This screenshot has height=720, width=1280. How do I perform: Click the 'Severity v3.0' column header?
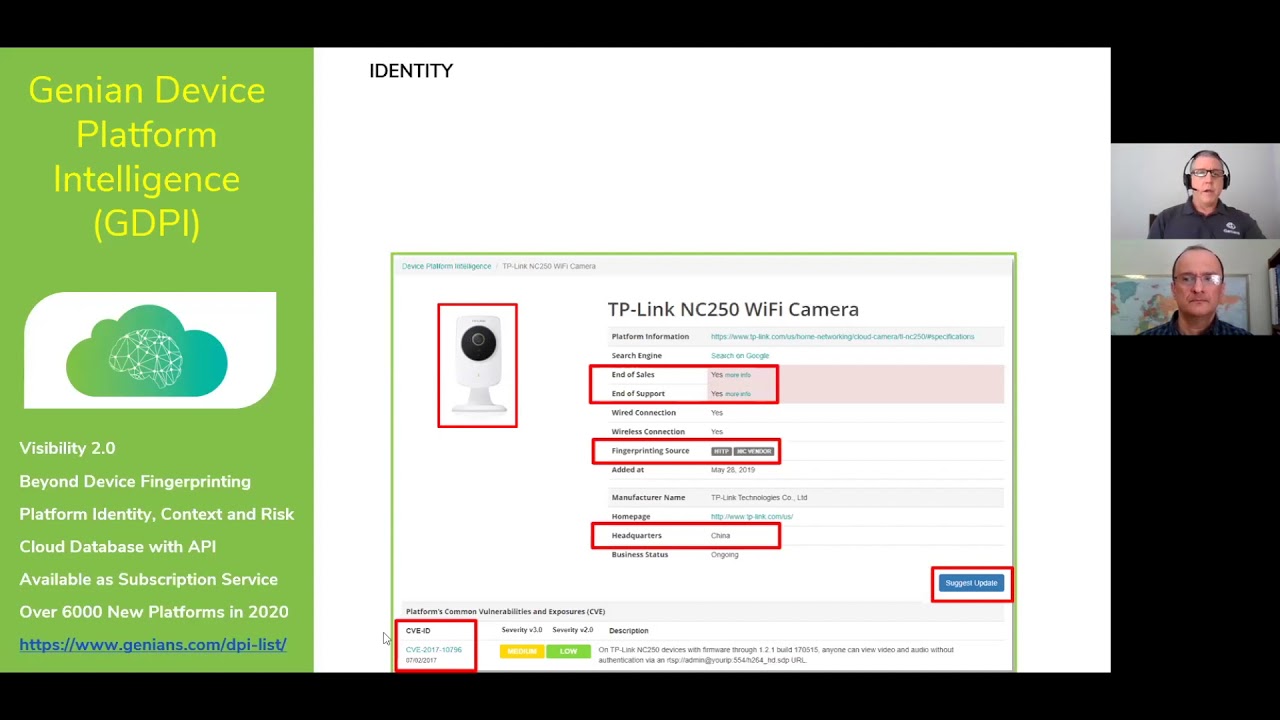(522, 630)
